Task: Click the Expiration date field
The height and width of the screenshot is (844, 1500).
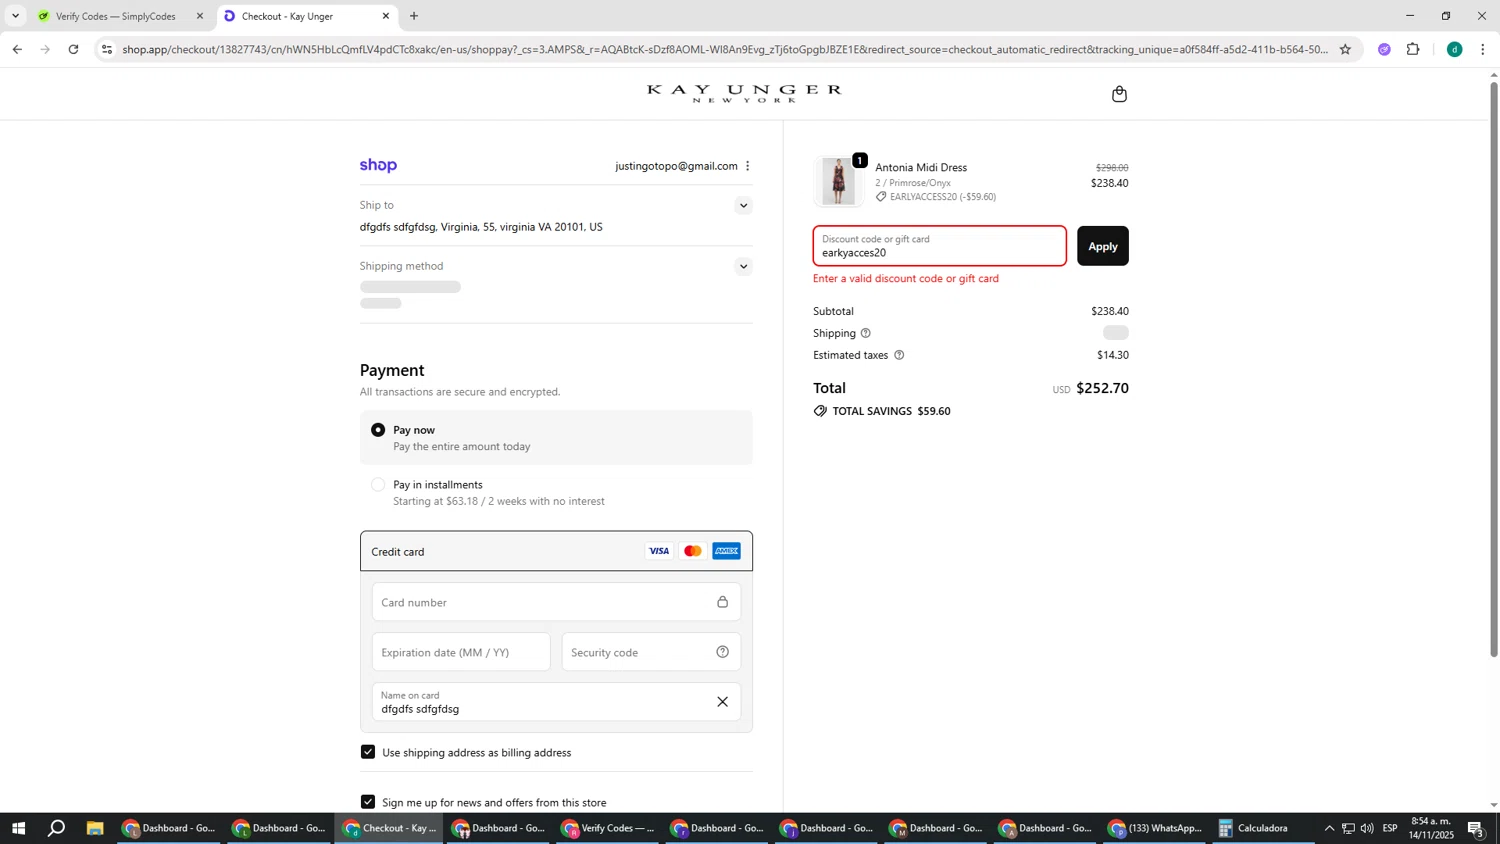Action: click(x=461, y=652)
